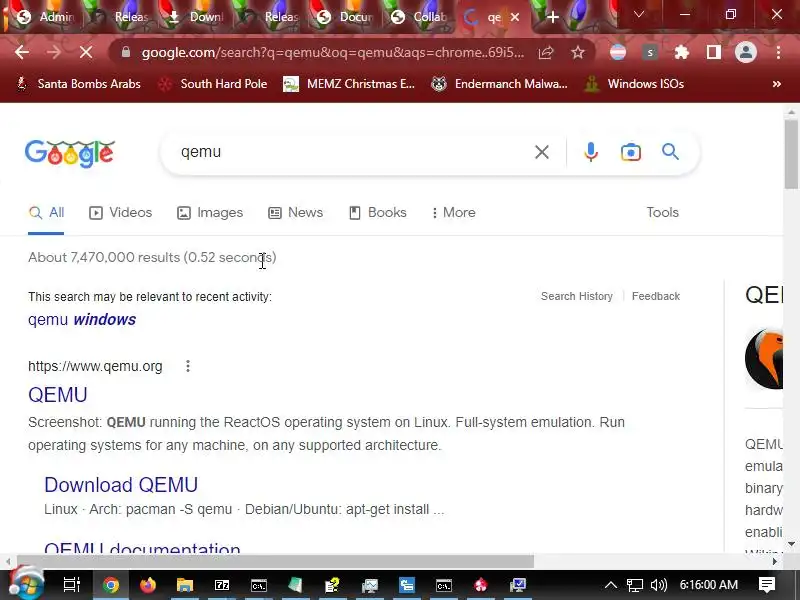Stop loading the page with the X button

pos(86,52)
